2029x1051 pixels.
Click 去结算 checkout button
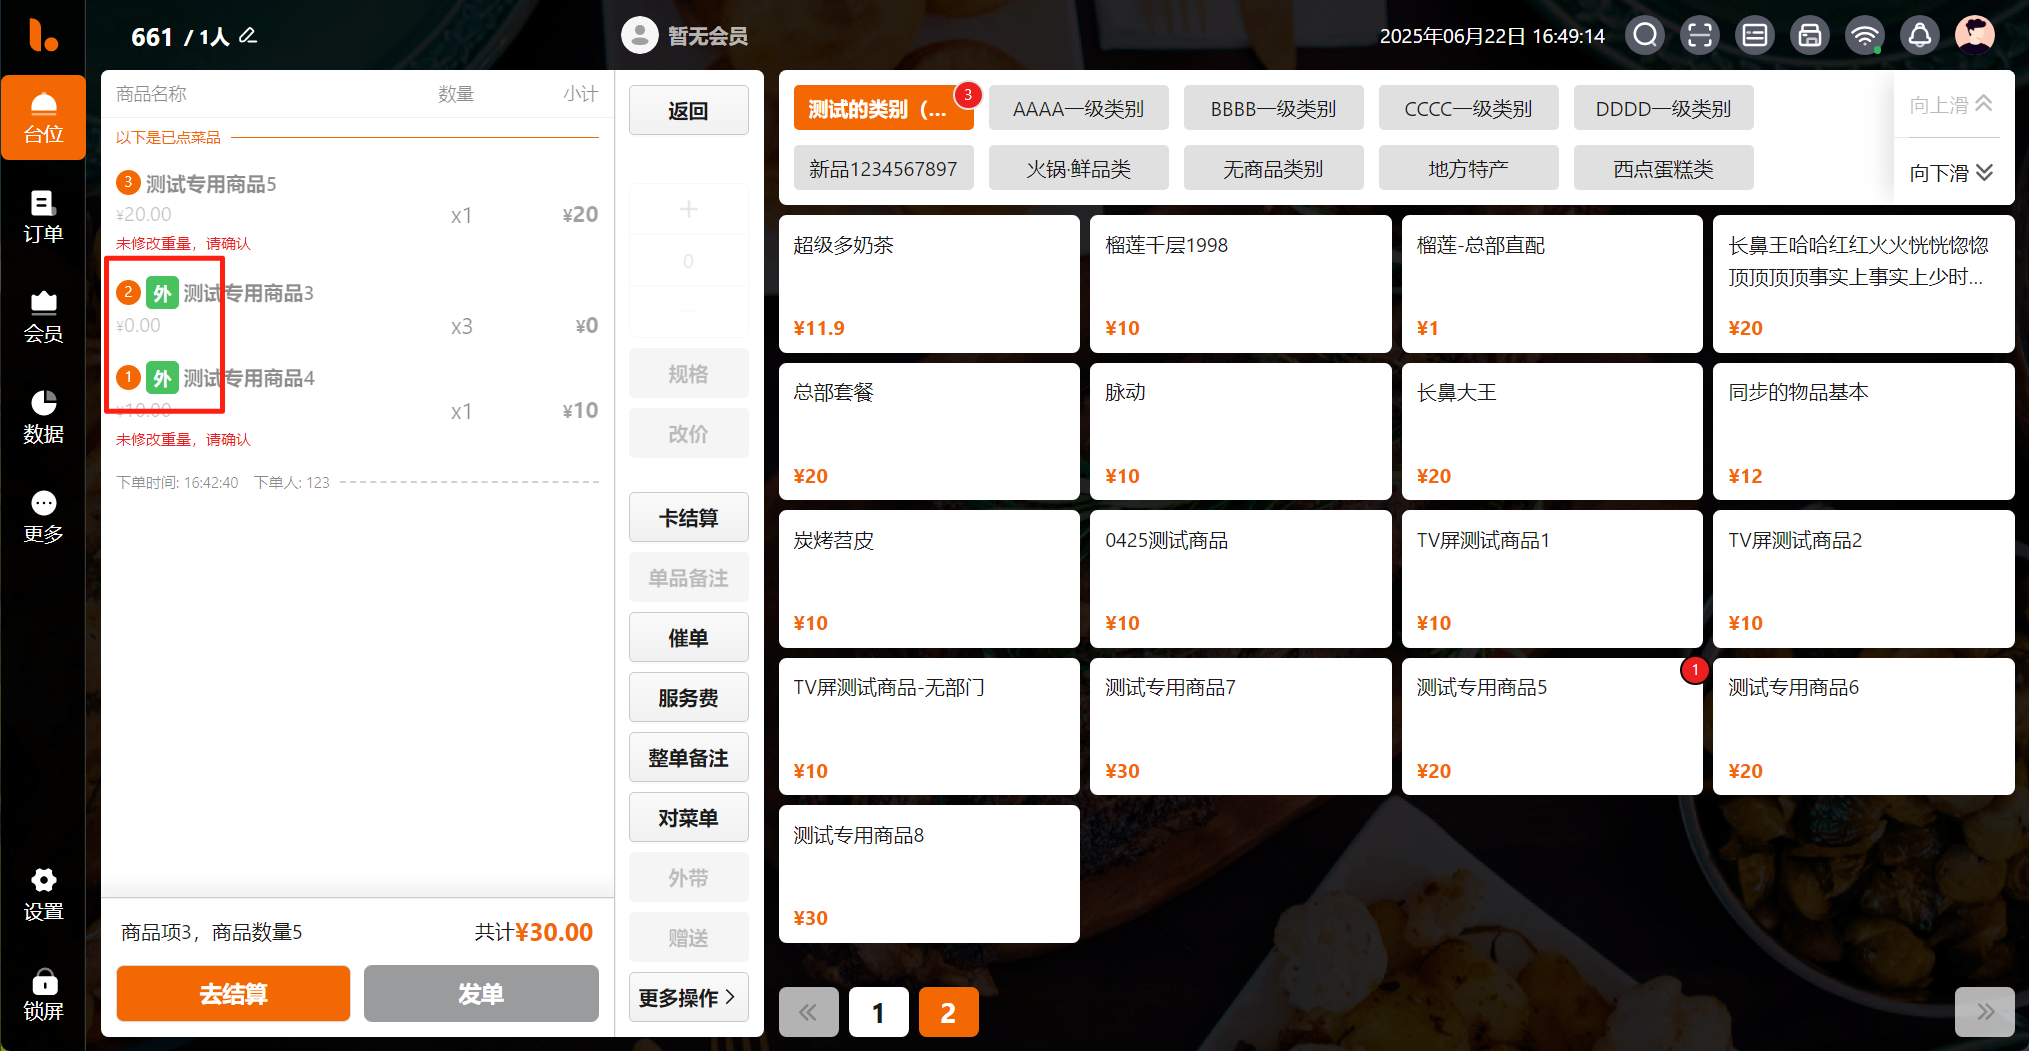click(233, 993)
